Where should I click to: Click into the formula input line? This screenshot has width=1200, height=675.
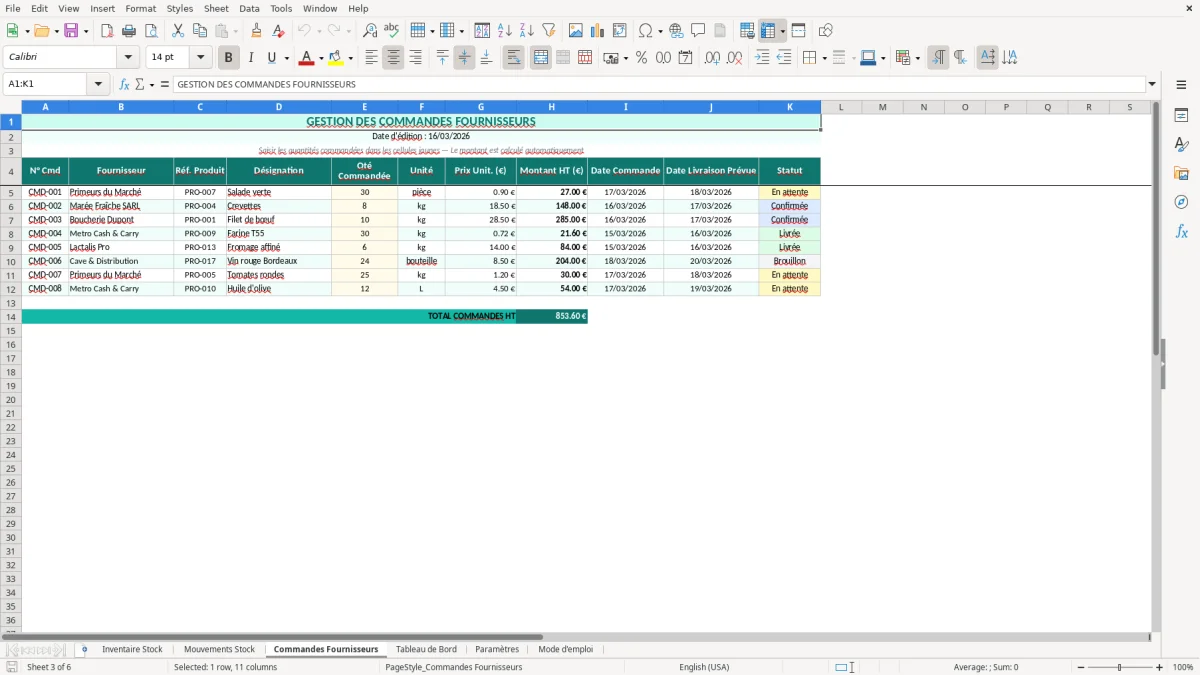point(659,85)
